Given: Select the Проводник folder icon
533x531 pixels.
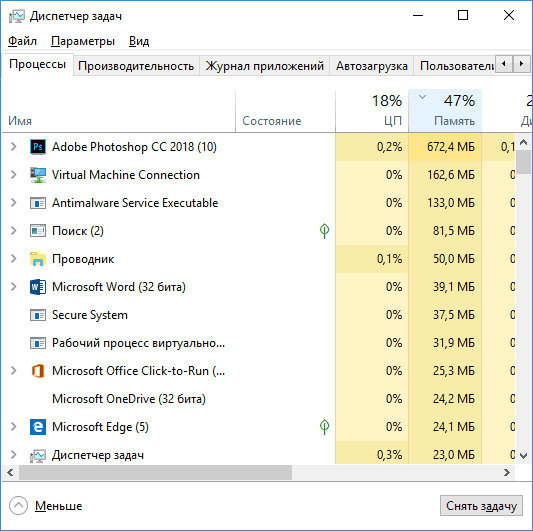Looking at the screenshot, I should tap(38, 259).
